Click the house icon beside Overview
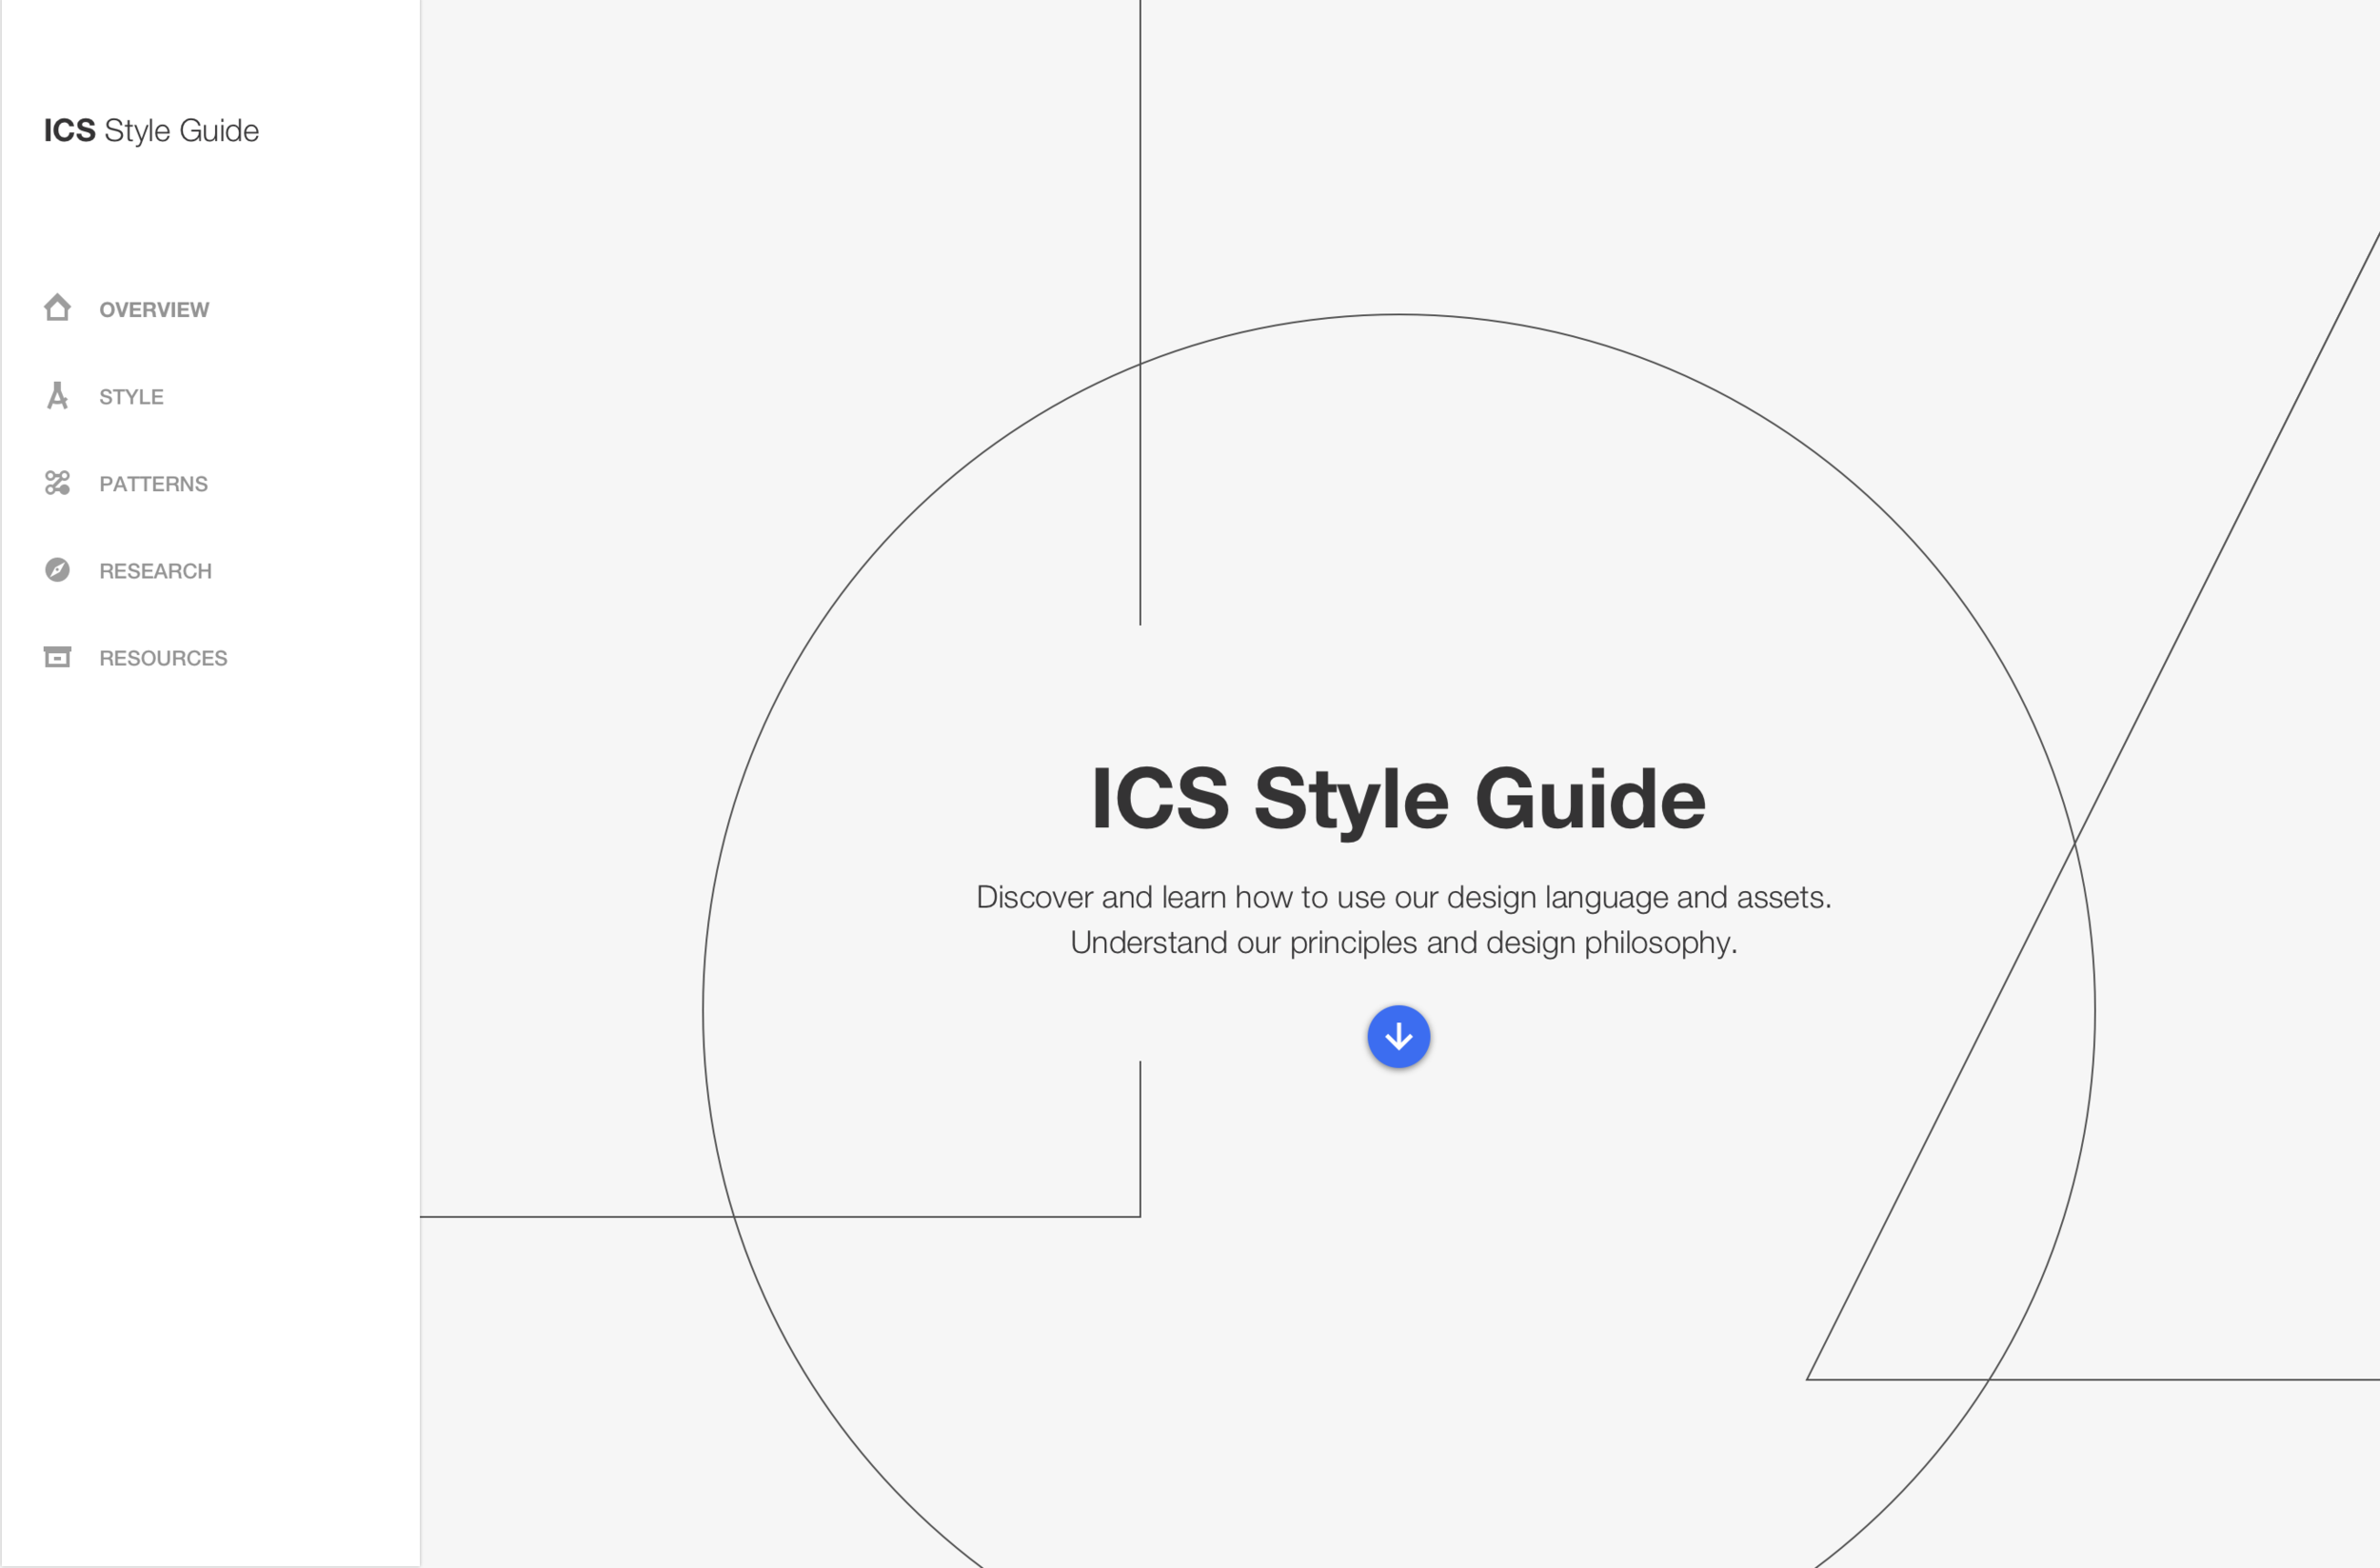 (x=57, y=308)
